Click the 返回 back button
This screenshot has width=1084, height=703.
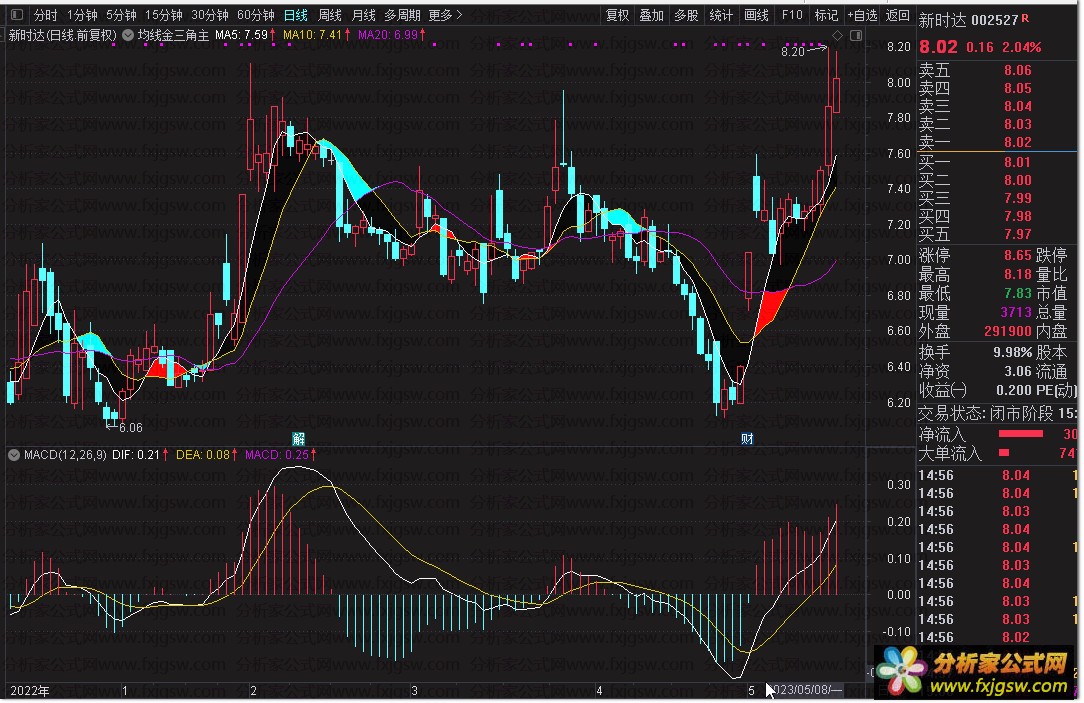[897, 15]
